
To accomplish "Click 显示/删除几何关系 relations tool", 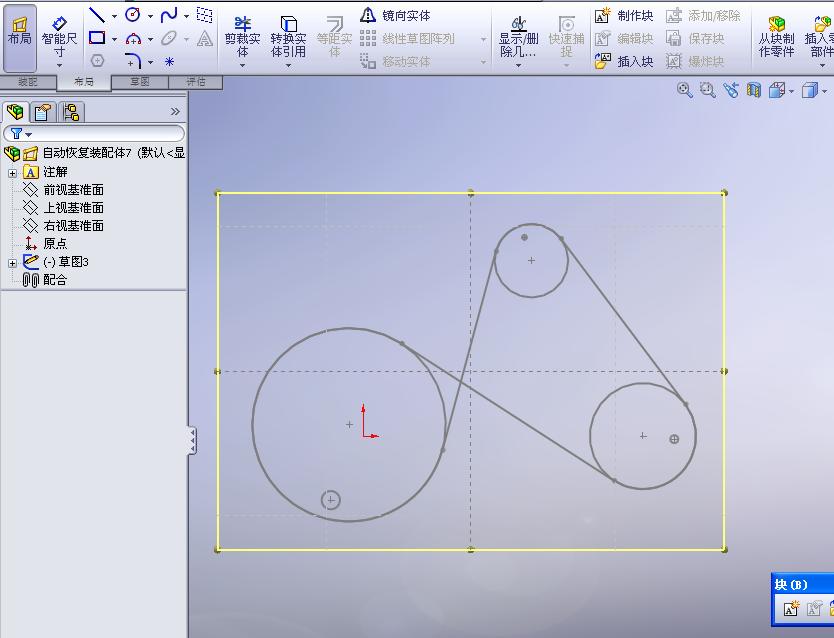I will [x=519, y=37].
